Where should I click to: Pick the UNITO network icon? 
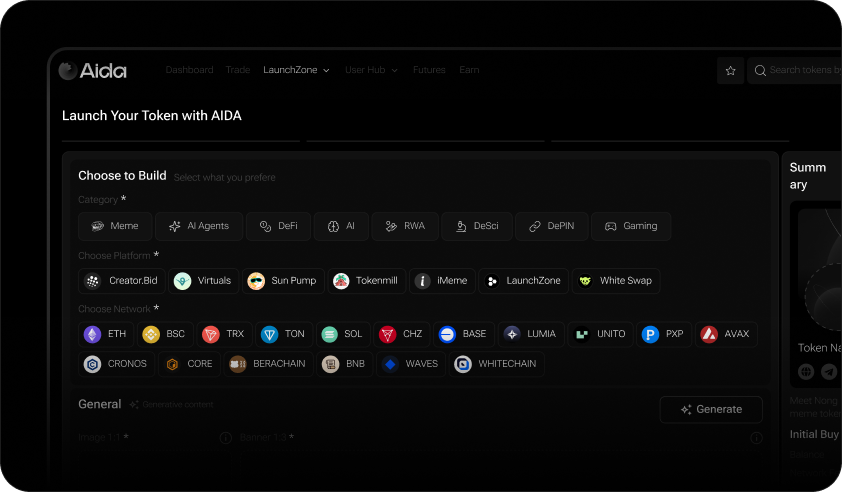coord(582,334)
